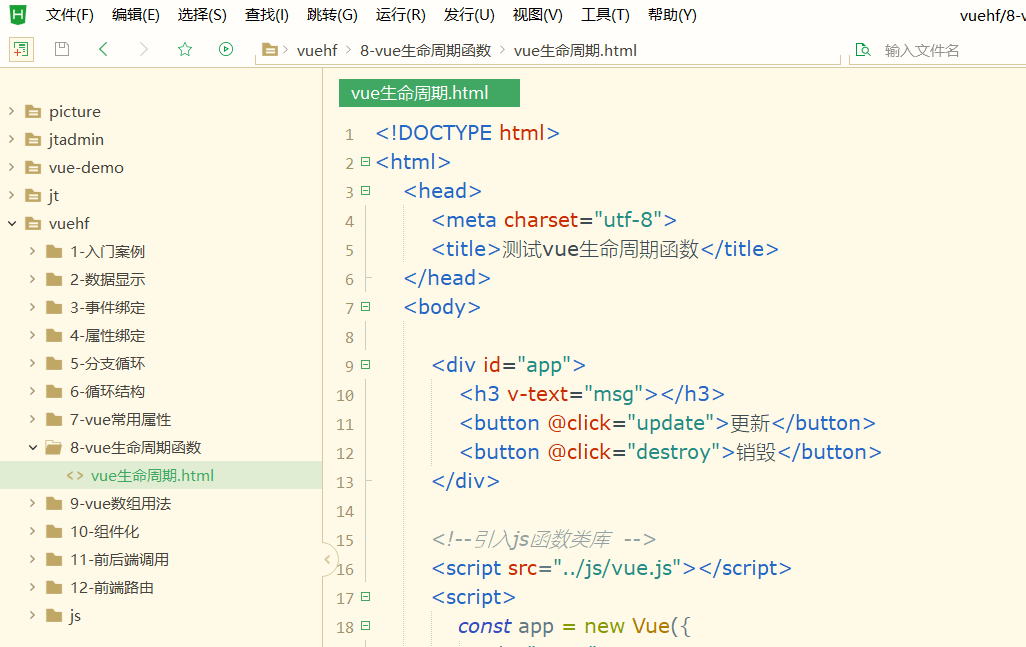Click the folder icon of 1-入门案例
Image resolution: width=1026 pixels, height=647 pixels.
coord(54,252)
